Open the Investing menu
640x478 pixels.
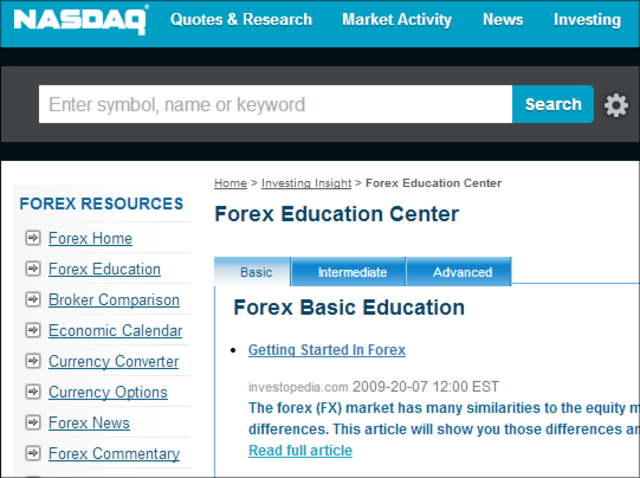(587, 20)
